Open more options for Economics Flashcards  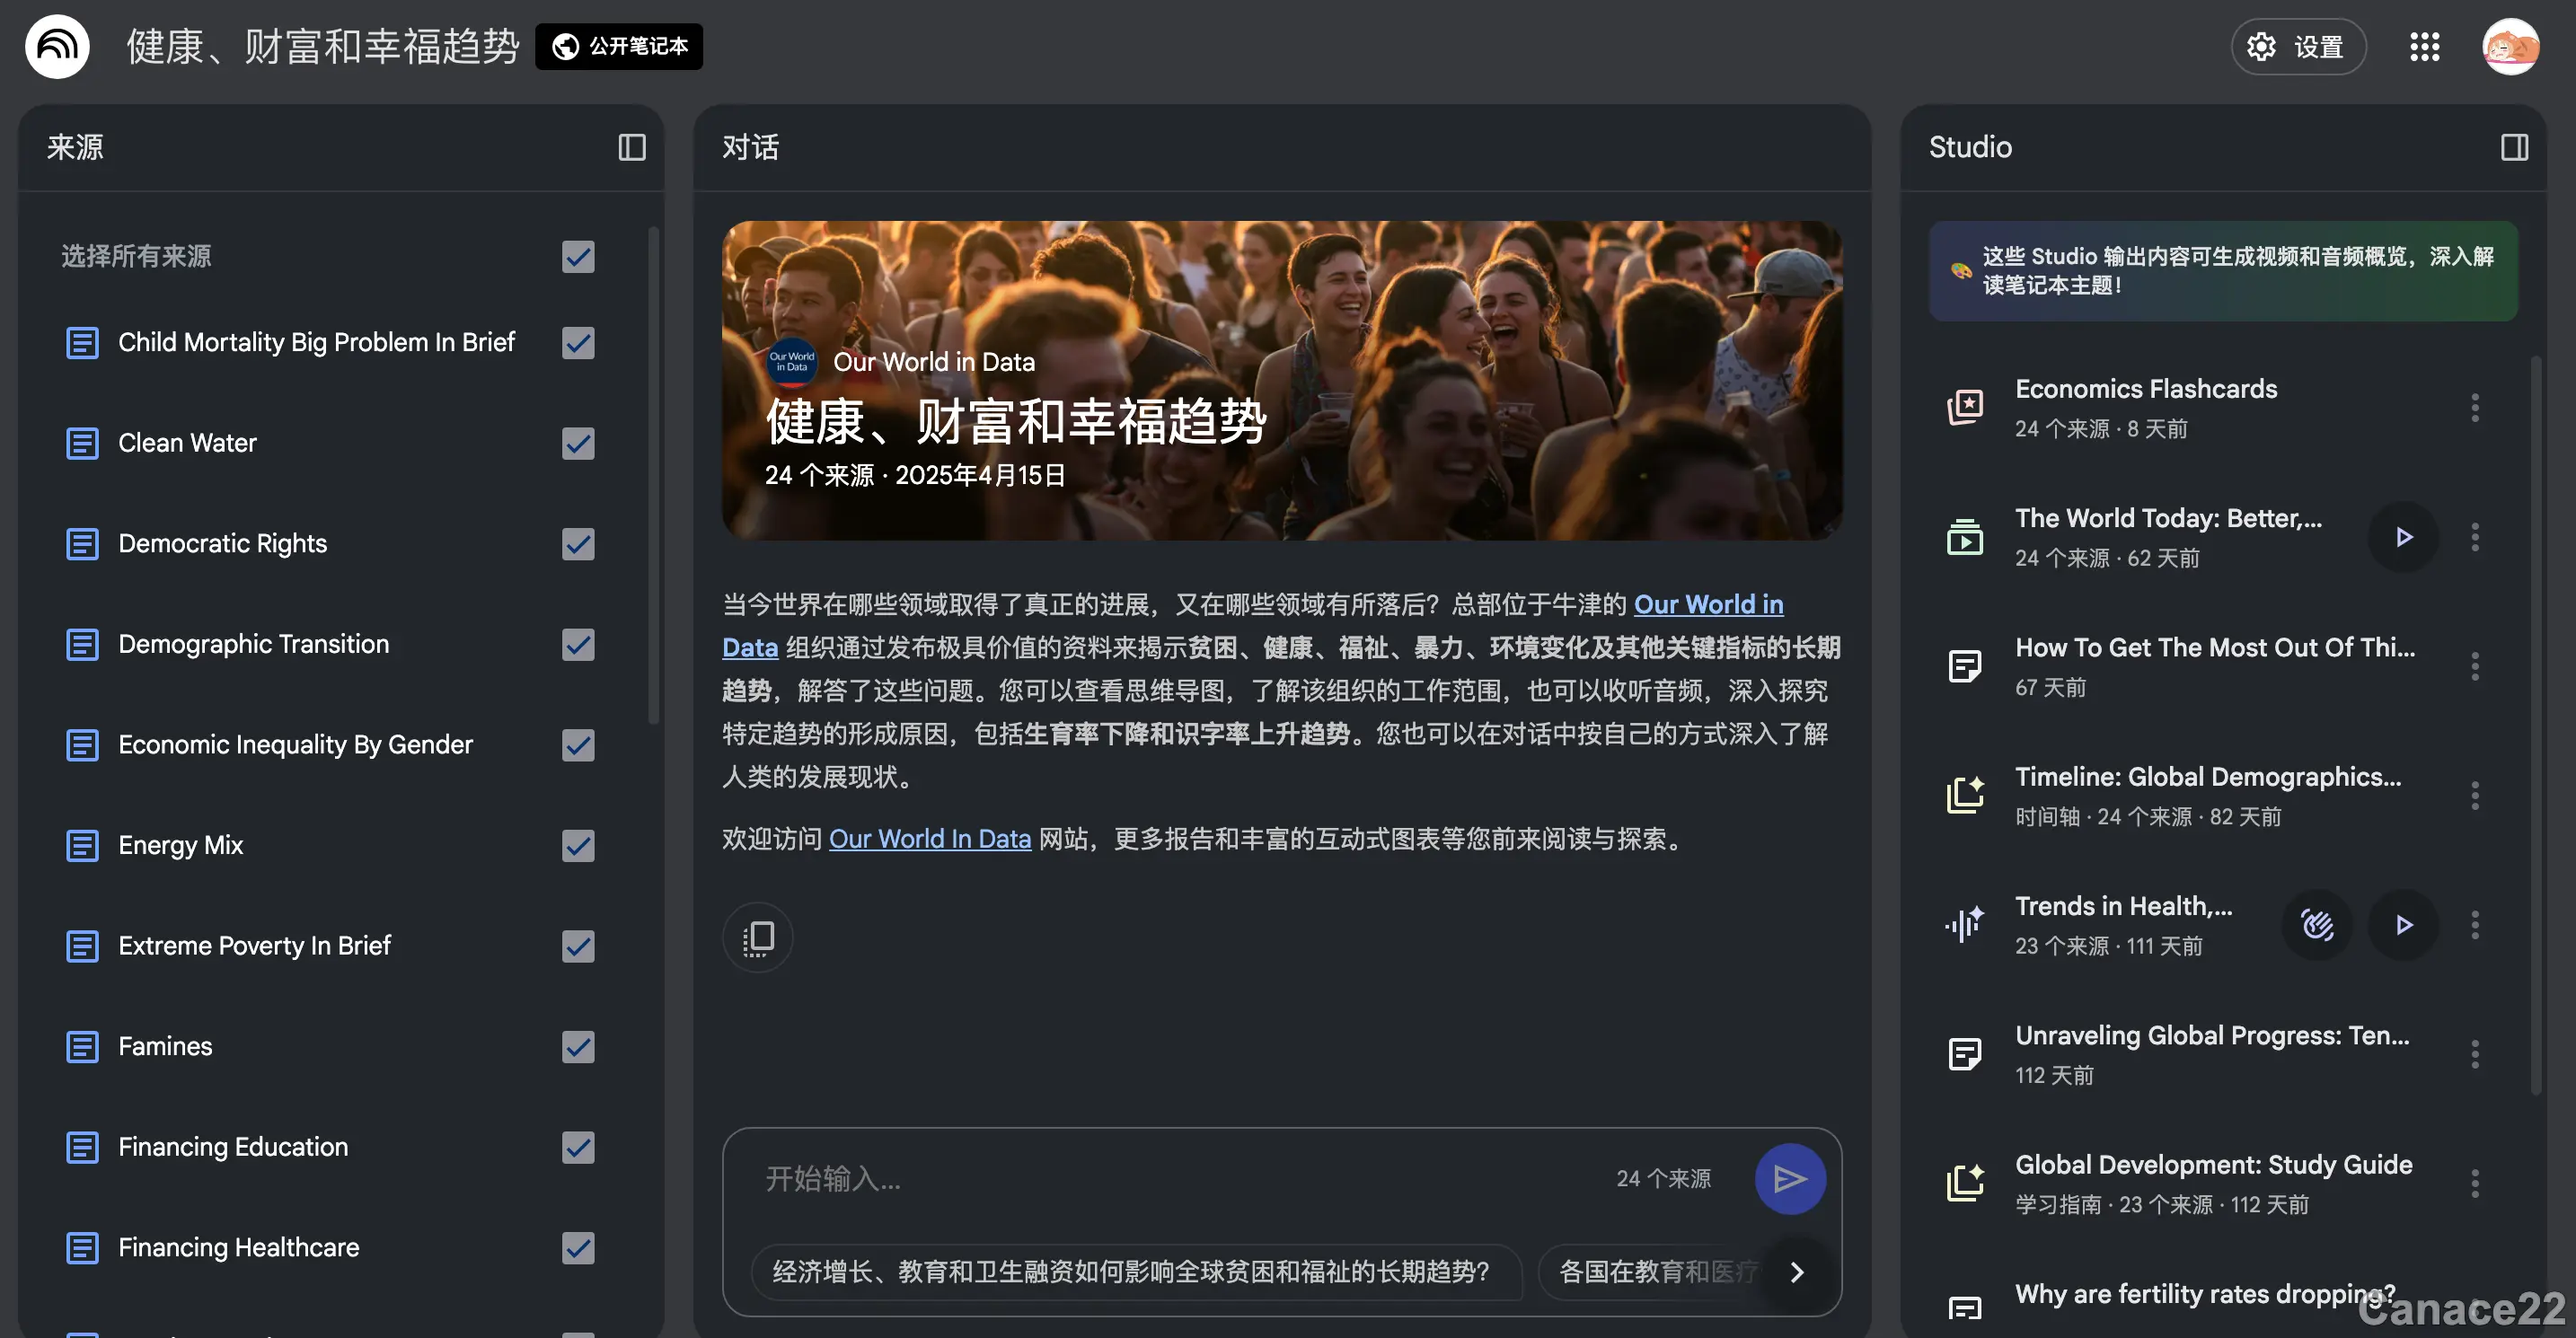(2475, 407)
